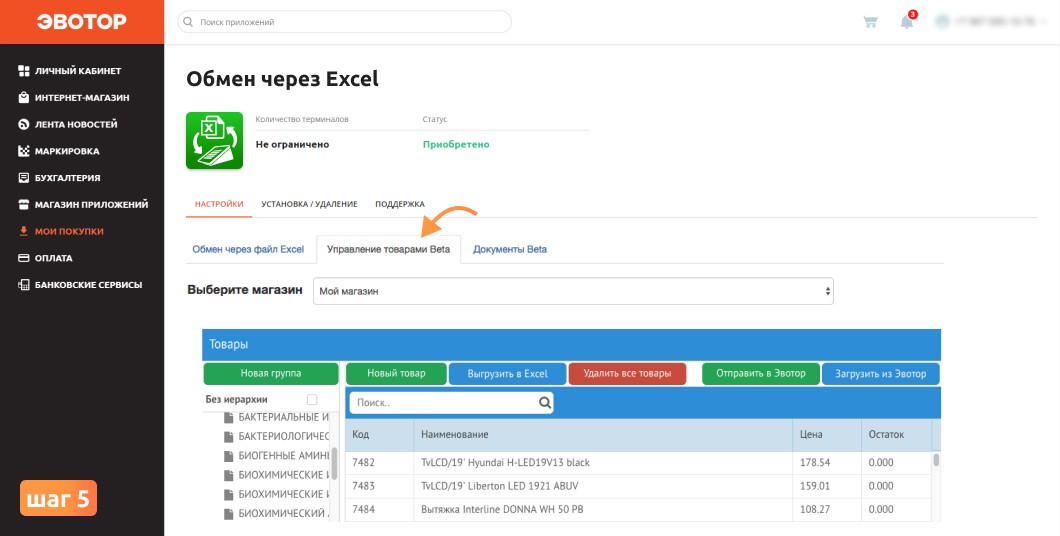Click the Лента новостей feed icon
1060x536 pixels.
point(23,124)
